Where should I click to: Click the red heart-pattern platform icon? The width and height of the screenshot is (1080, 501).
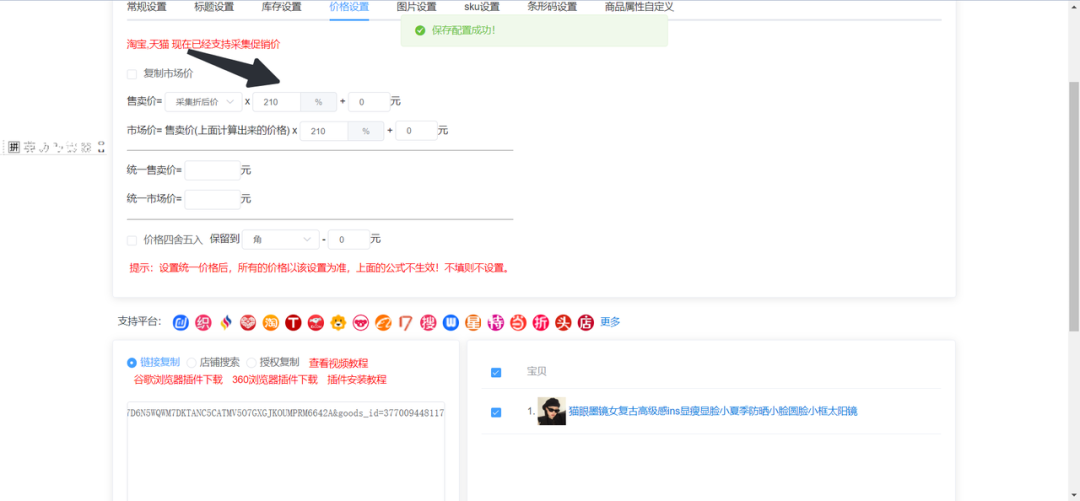(x=248, y=322)
